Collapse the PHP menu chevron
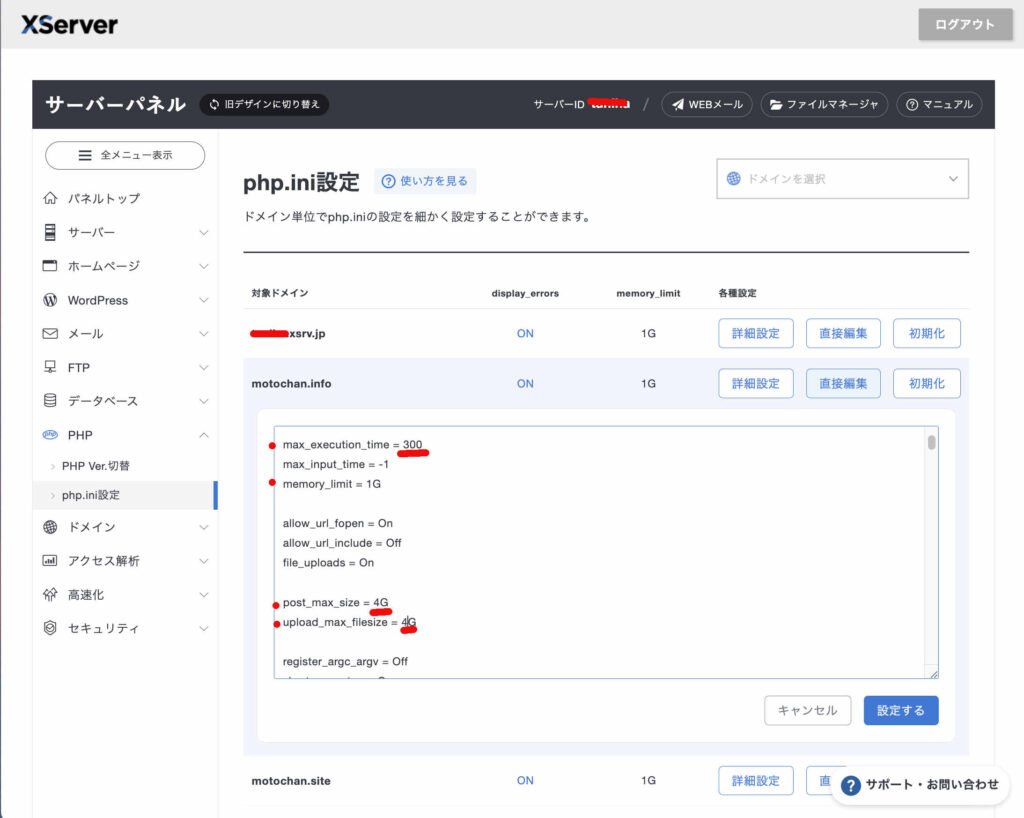This screenshot has width=1024, height=818. pos(204,435)
